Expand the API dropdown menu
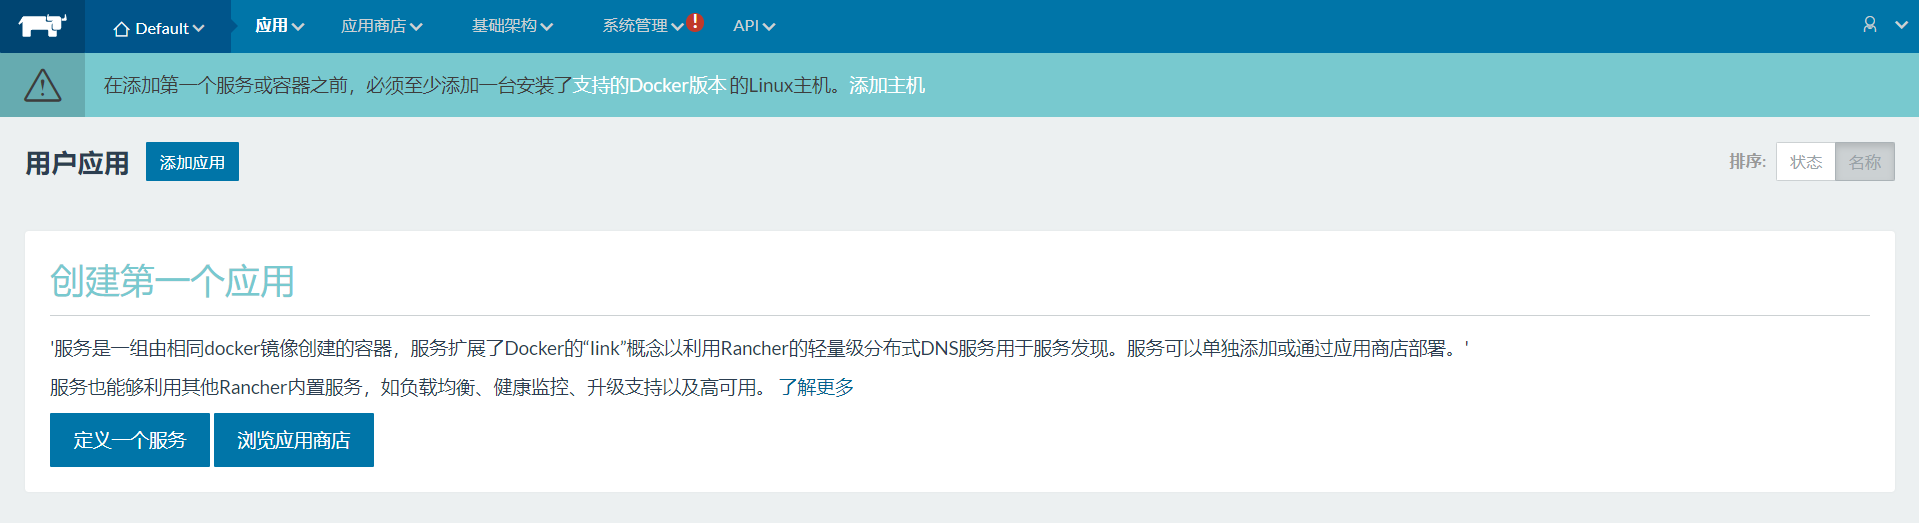1919x523 pixels. pyautogui.click(x=753, y=26)
